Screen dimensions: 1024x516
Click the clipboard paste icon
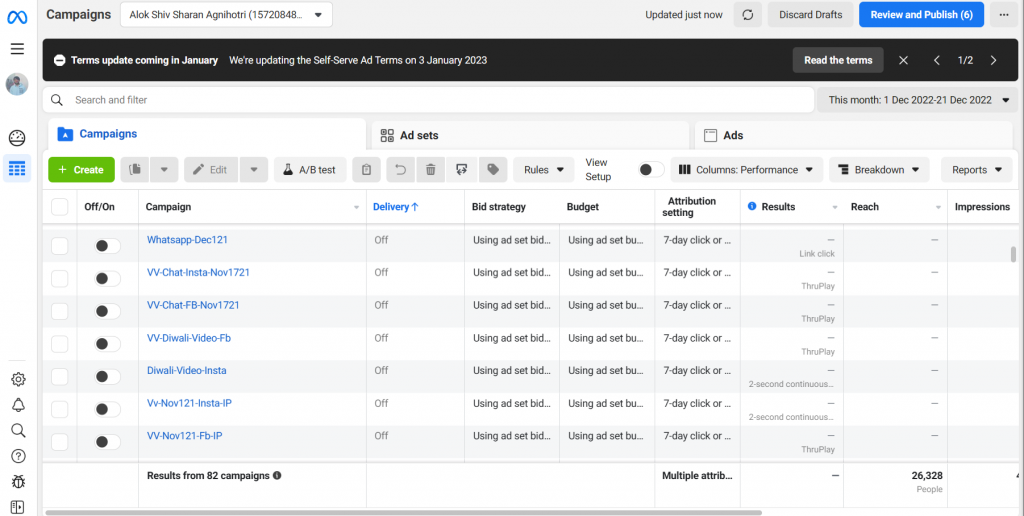tap(366, 170)
